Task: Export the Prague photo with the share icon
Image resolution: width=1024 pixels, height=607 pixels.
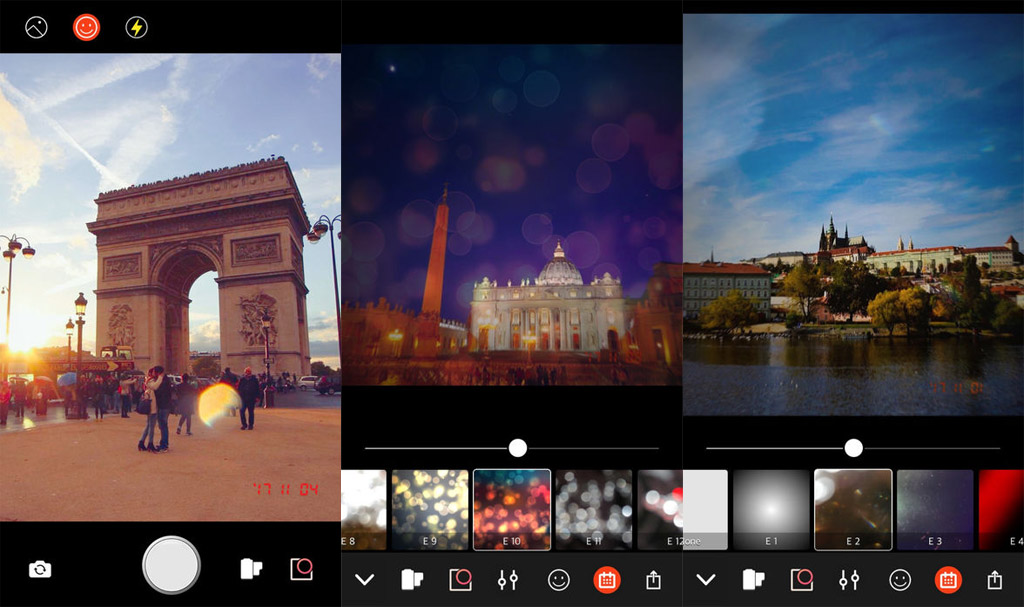Action: point(994,580)
